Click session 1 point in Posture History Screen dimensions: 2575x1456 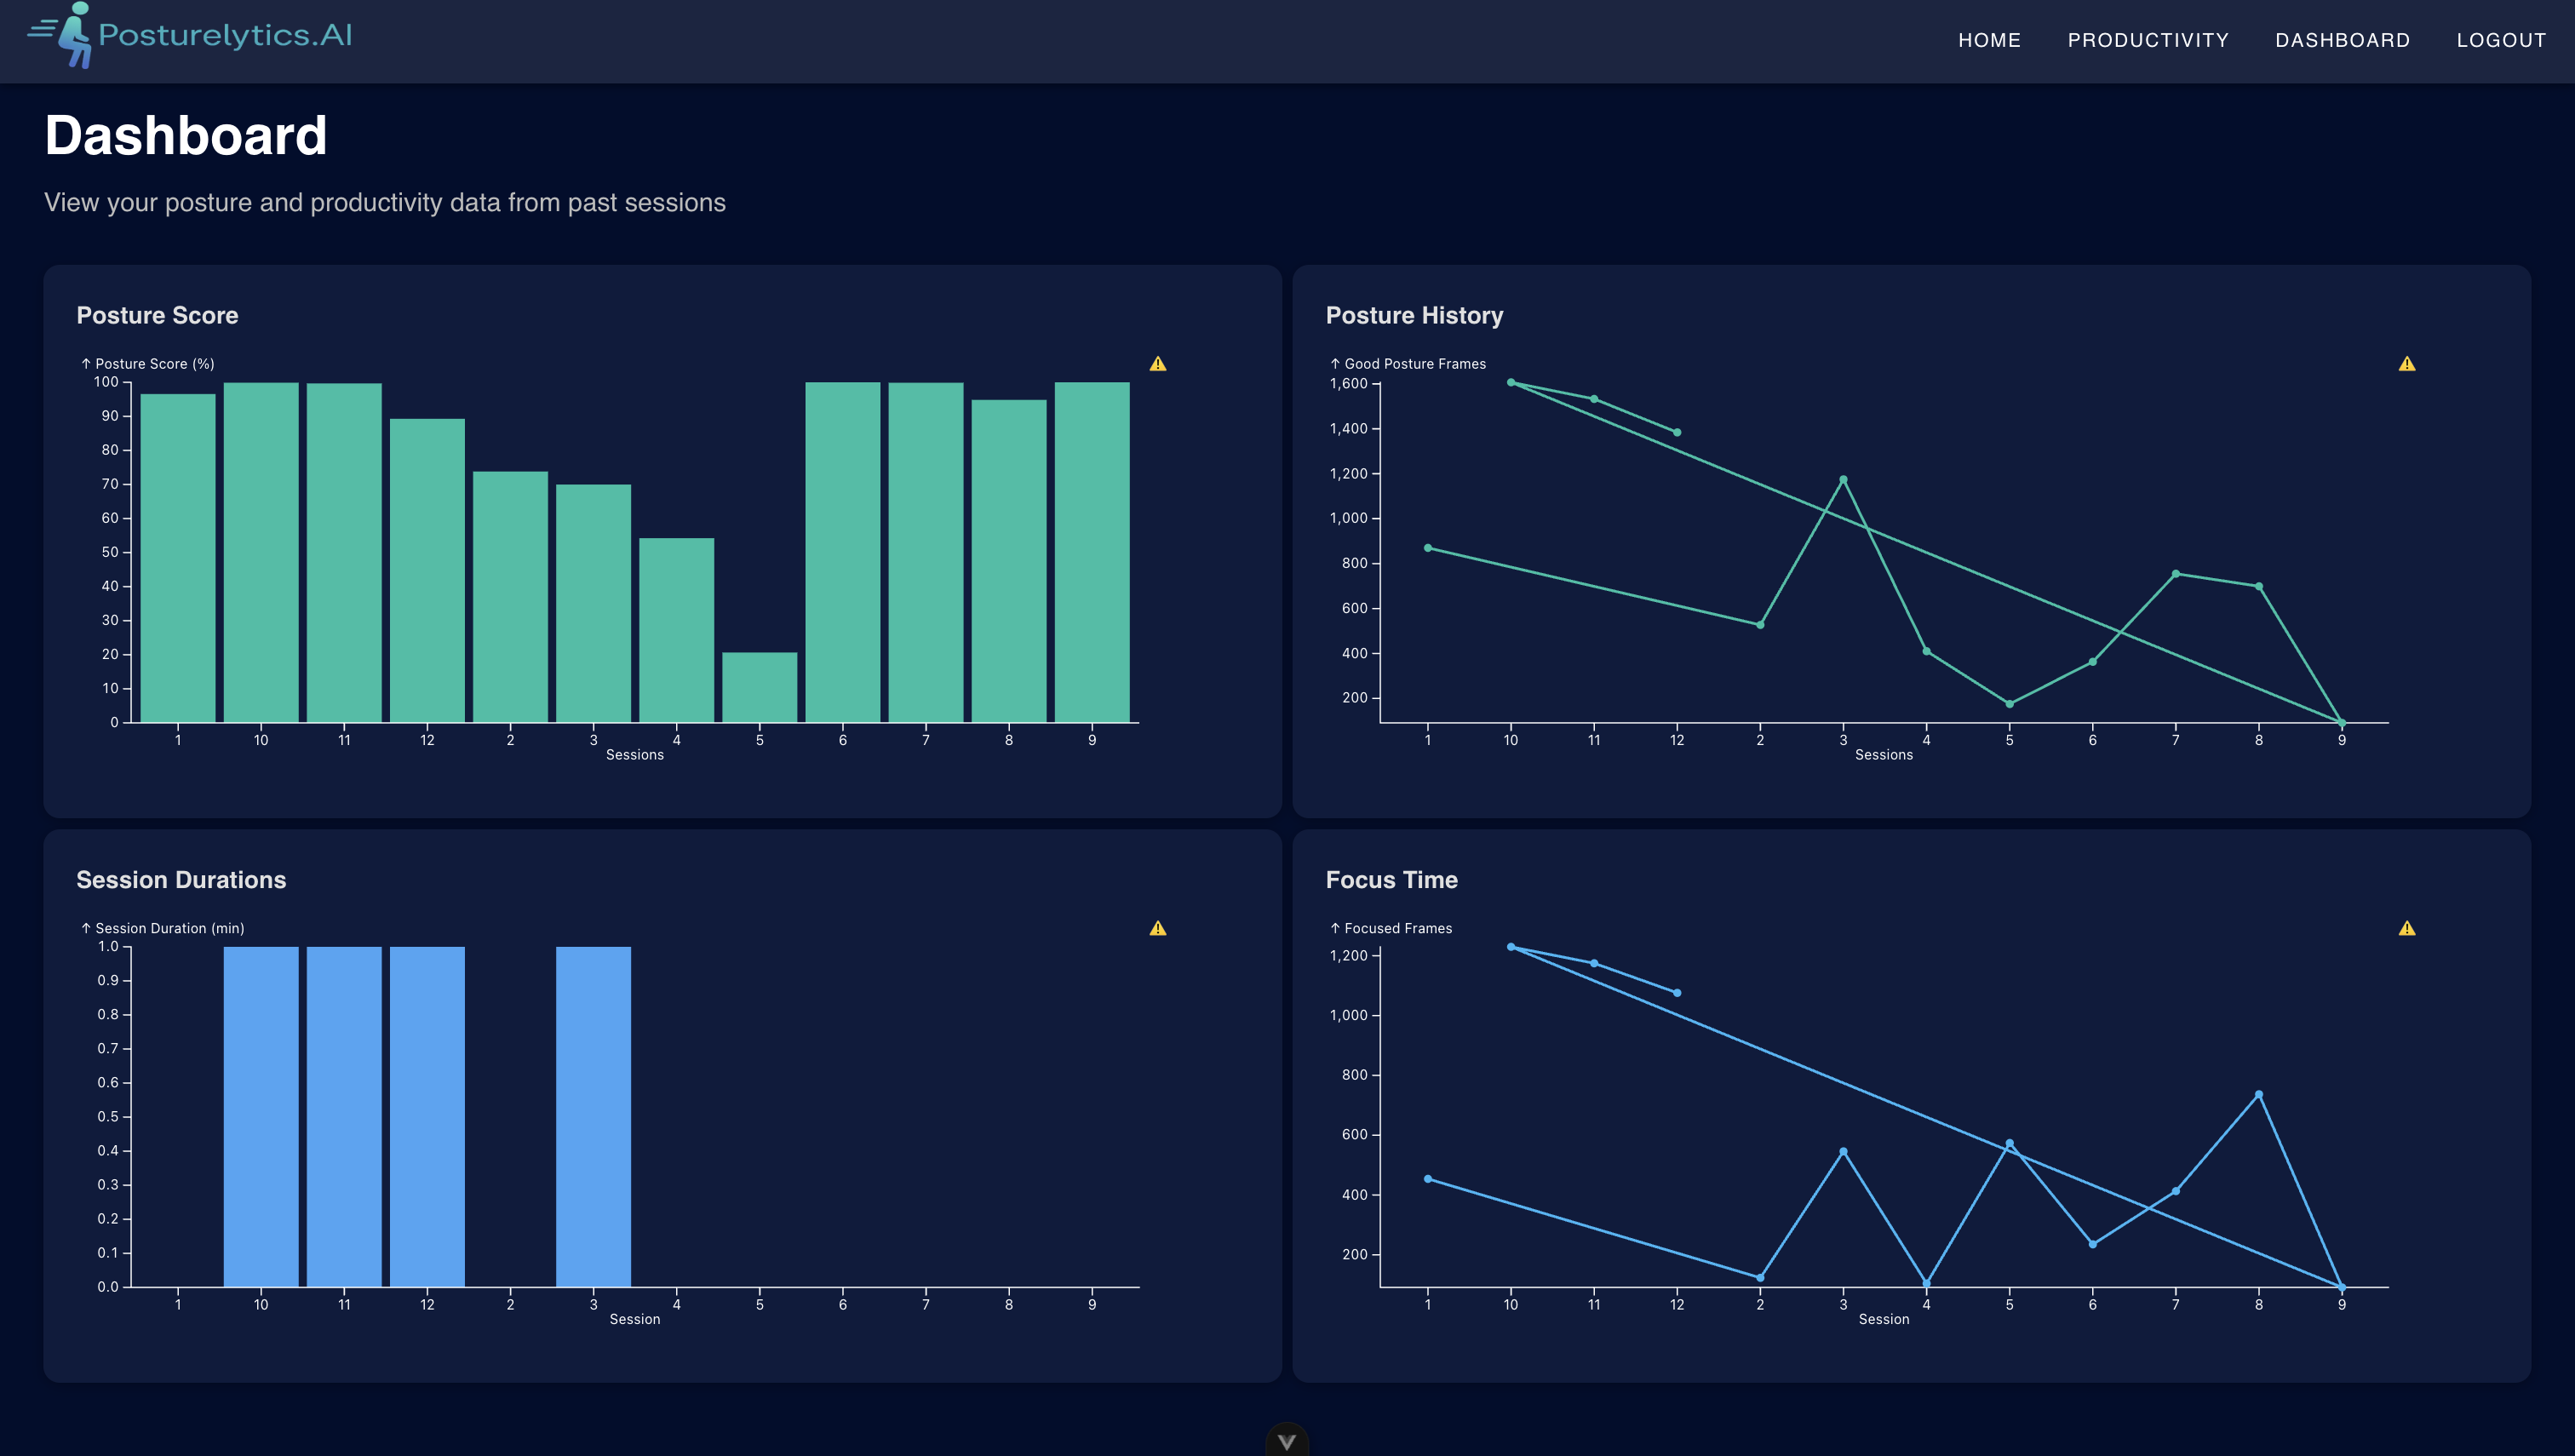coord(1427,548)
